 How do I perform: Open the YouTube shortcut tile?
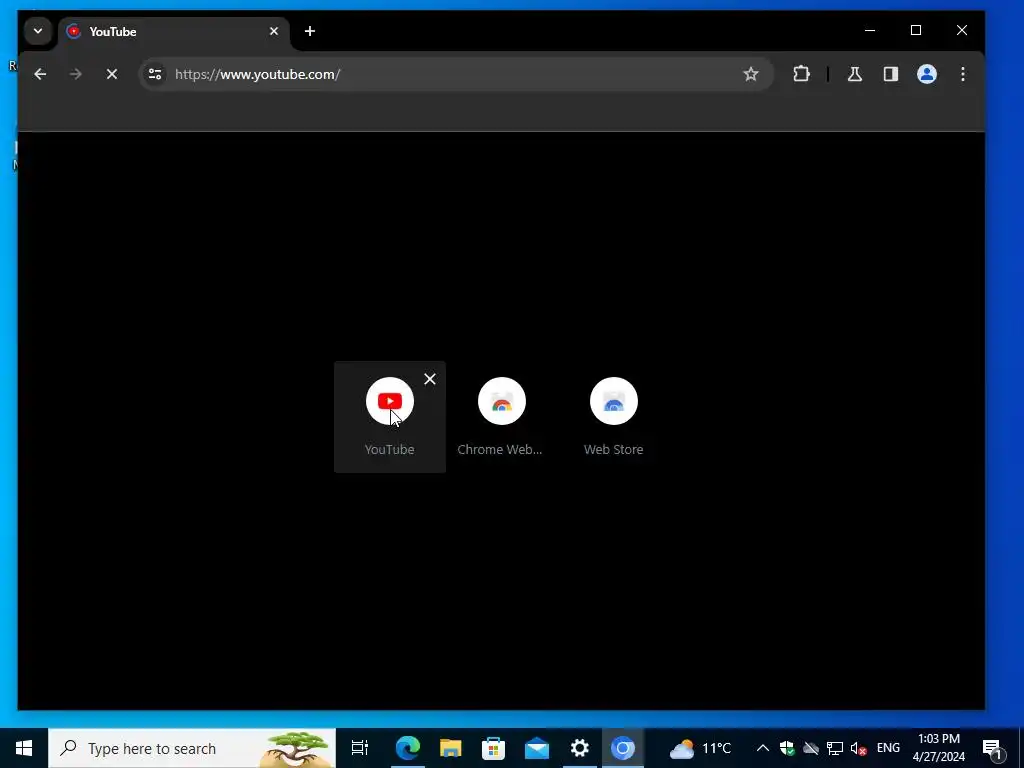tap(389, 416)
